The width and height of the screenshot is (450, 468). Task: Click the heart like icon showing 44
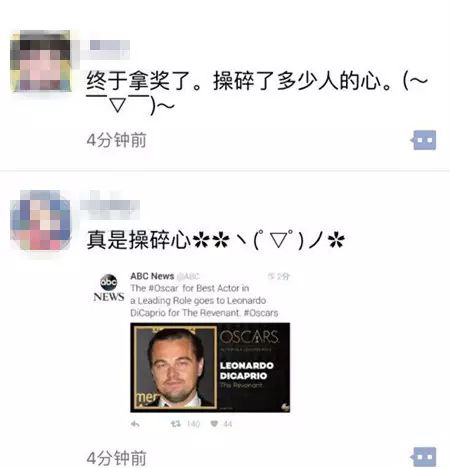(214, 424)
